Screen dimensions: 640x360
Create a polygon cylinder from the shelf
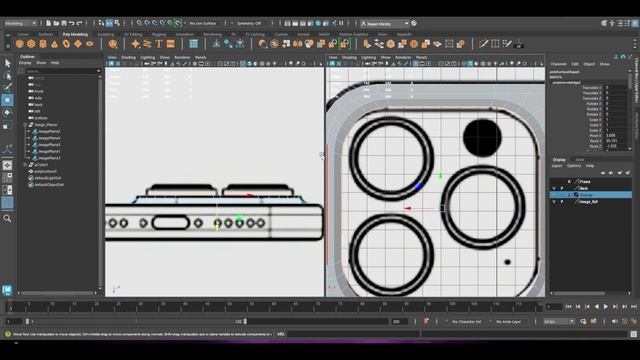pos(43,44)
